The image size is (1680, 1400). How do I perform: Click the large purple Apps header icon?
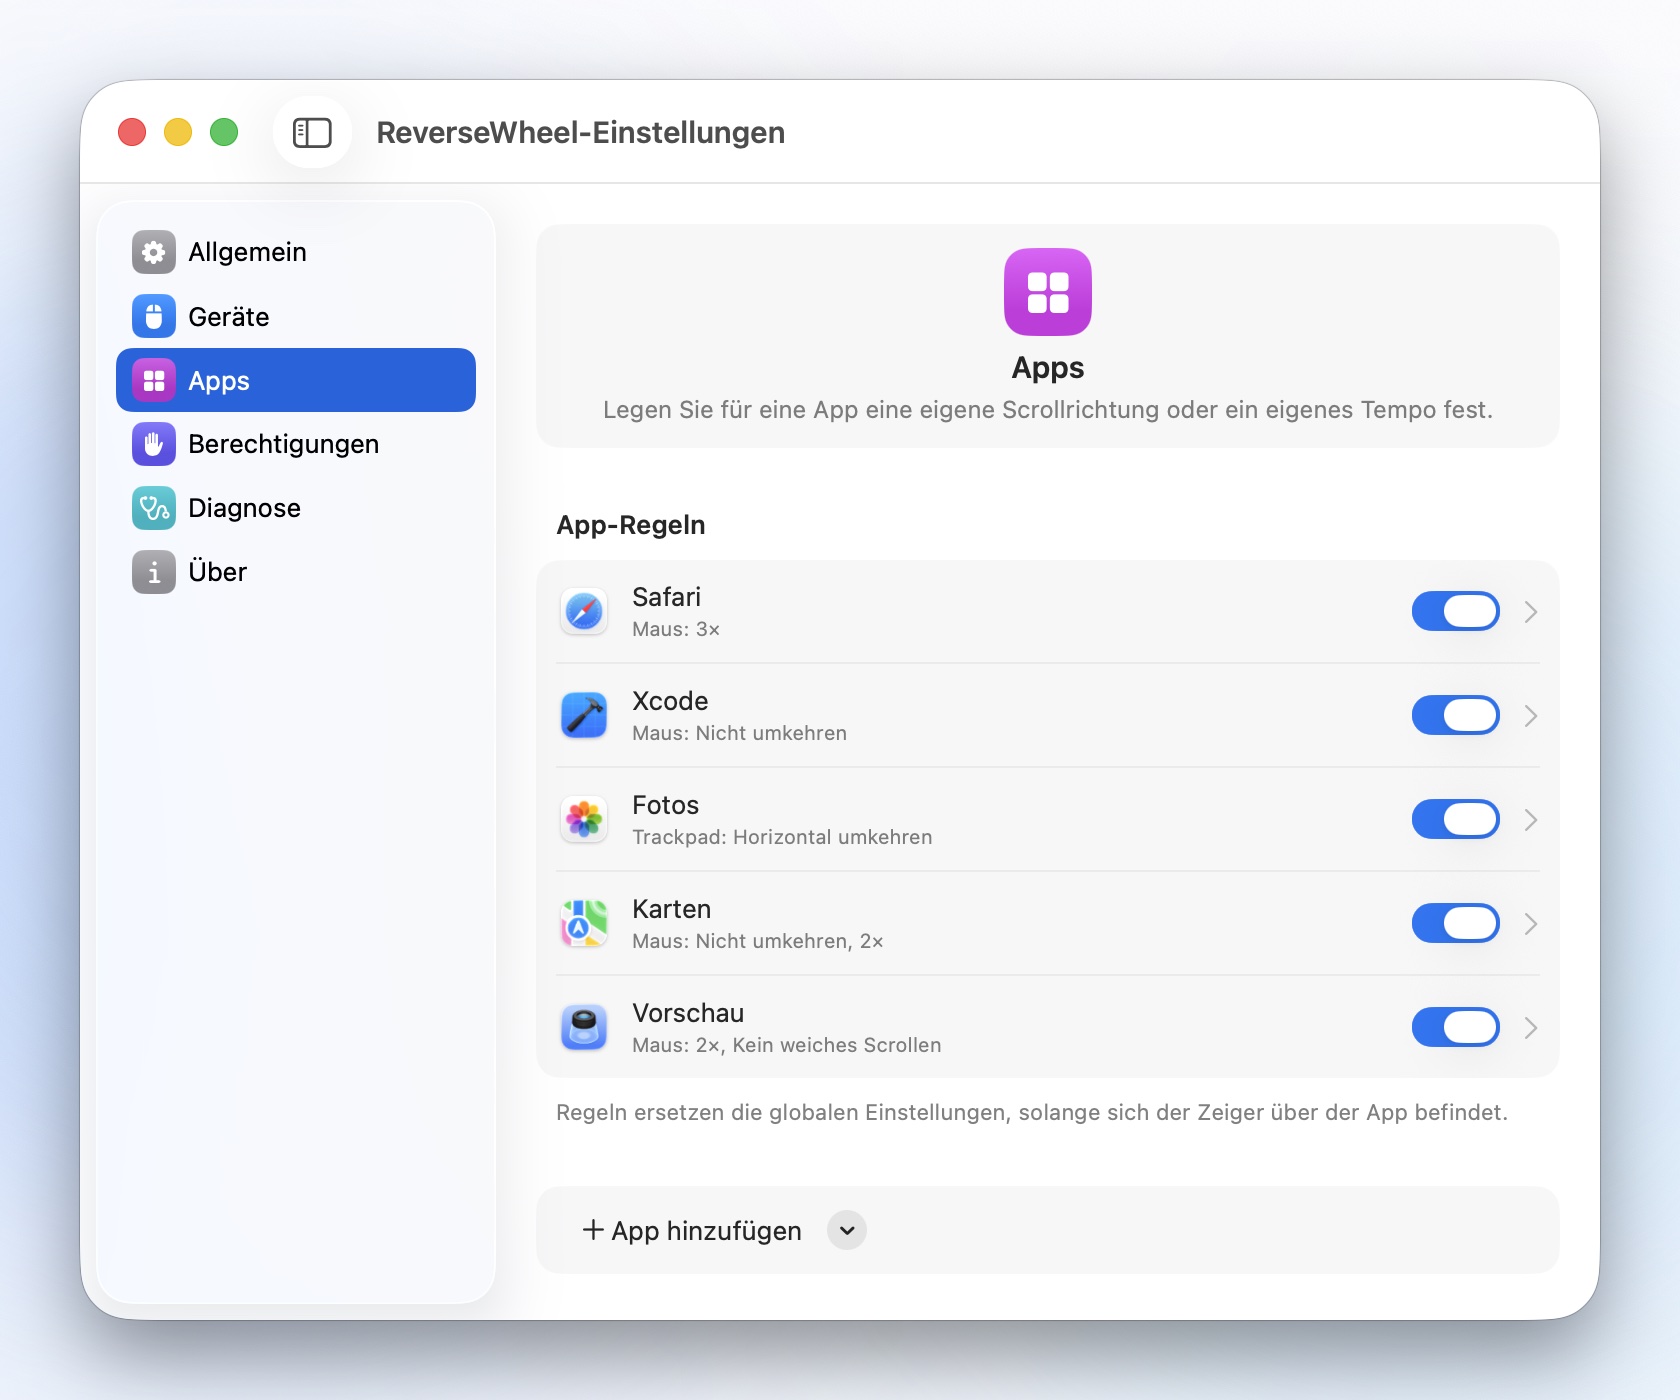tap(1048, 292)
